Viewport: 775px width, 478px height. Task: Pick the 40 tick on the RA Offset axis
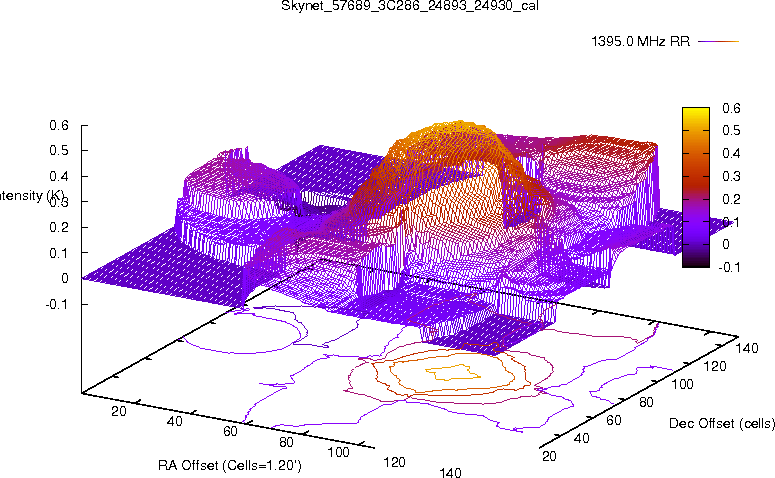pos(174,421)
